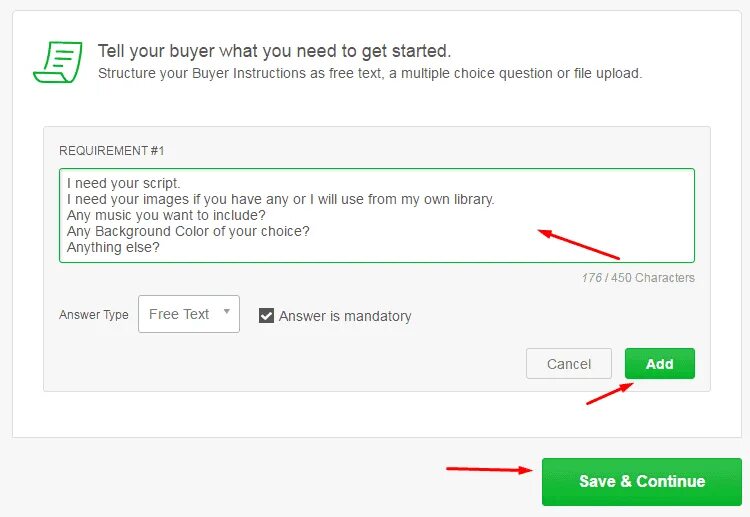
Task: Place cursor on 'Any music you want to include?' line
Action: click(x=166, y=215)
